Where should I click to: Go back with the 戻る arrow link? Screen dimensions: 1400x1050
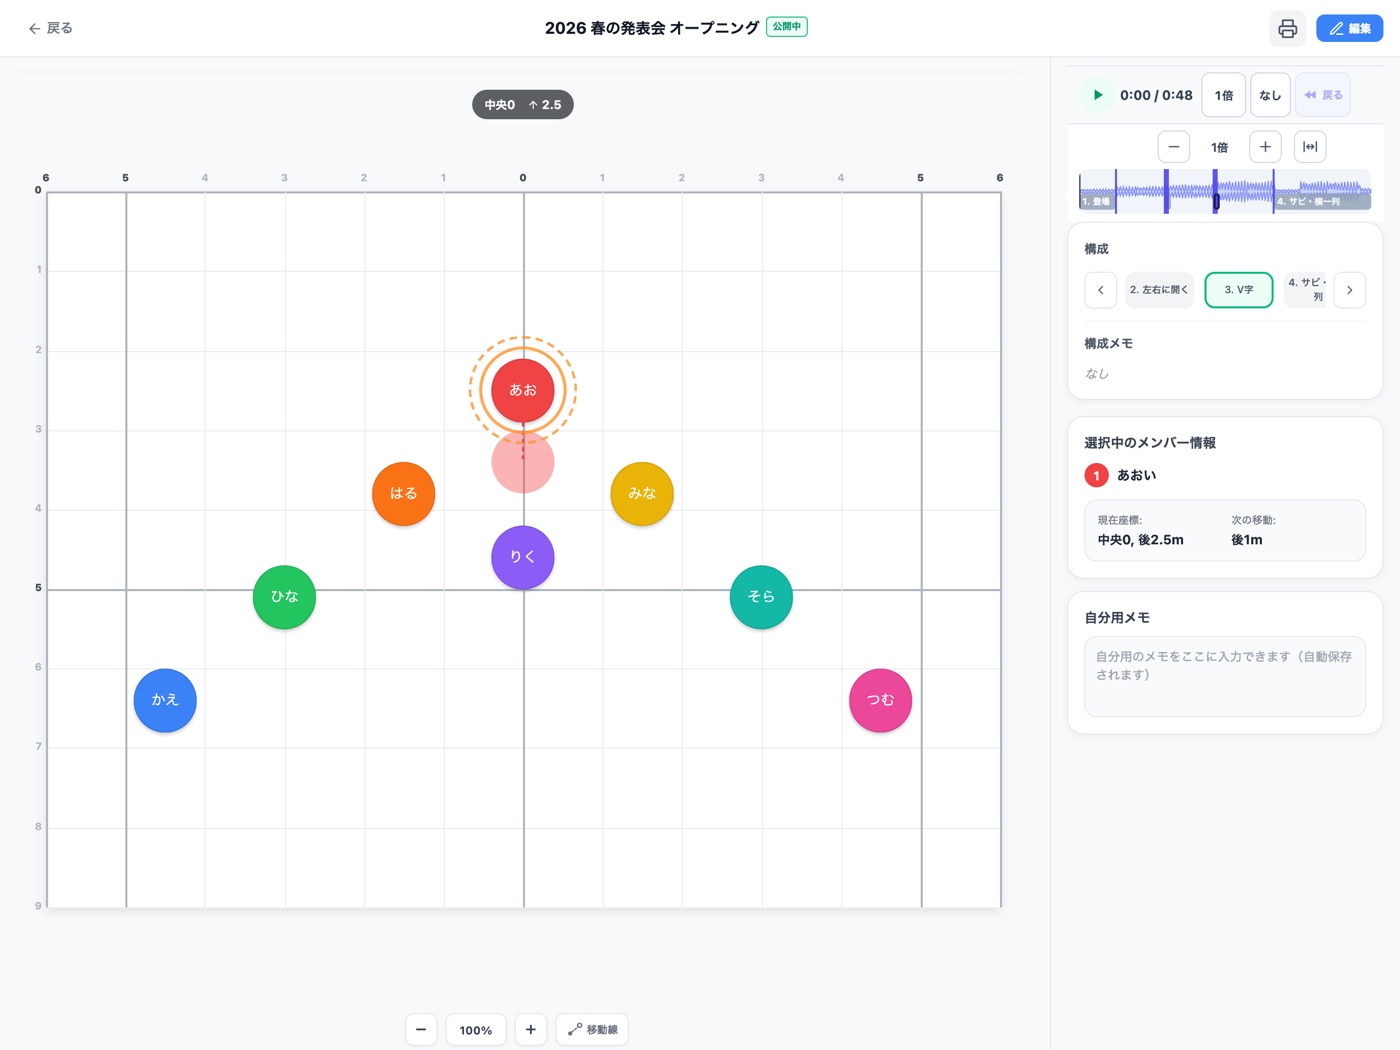pos(50,28)
